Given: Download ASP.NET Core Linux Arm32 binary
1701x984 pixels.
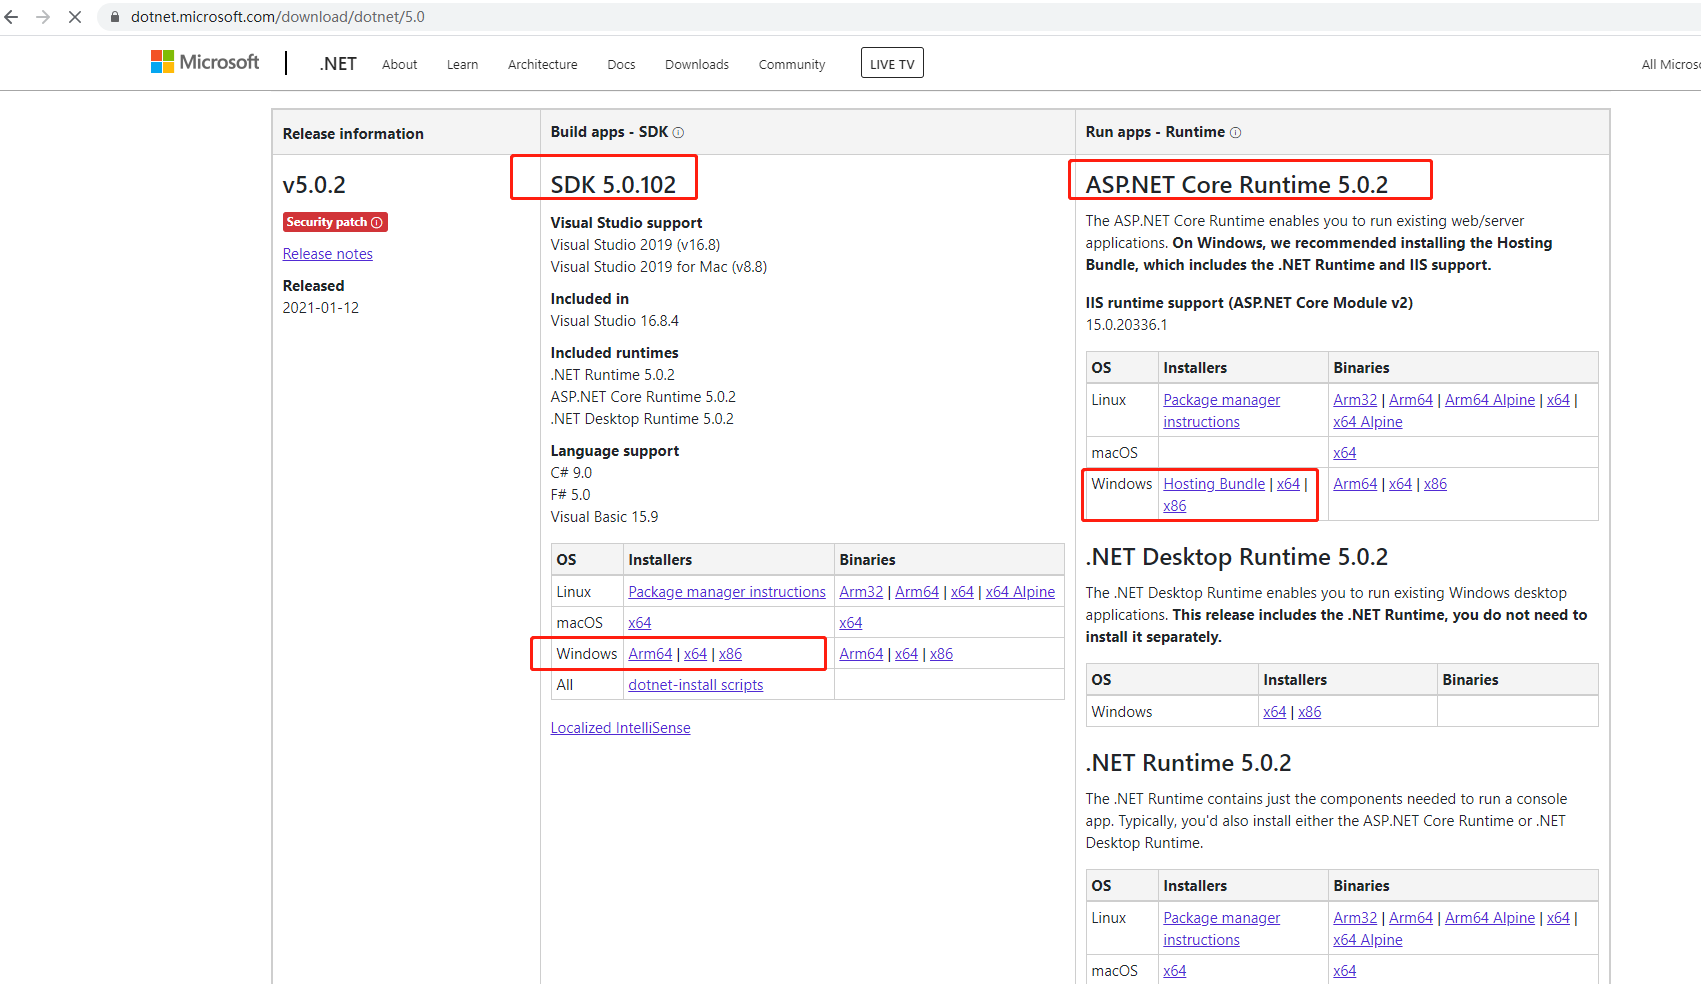Looking at the screenshot, I should (1355, 400).
